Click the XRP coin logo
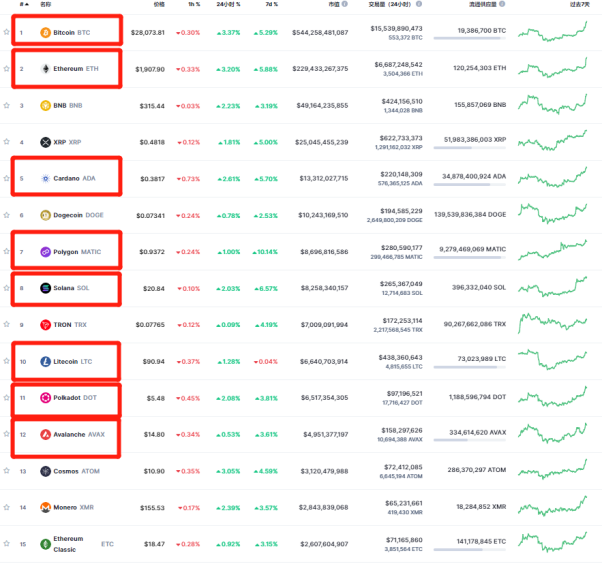This screenshot has width=602, height=564. pyautogui.click(x=45, y=142)
